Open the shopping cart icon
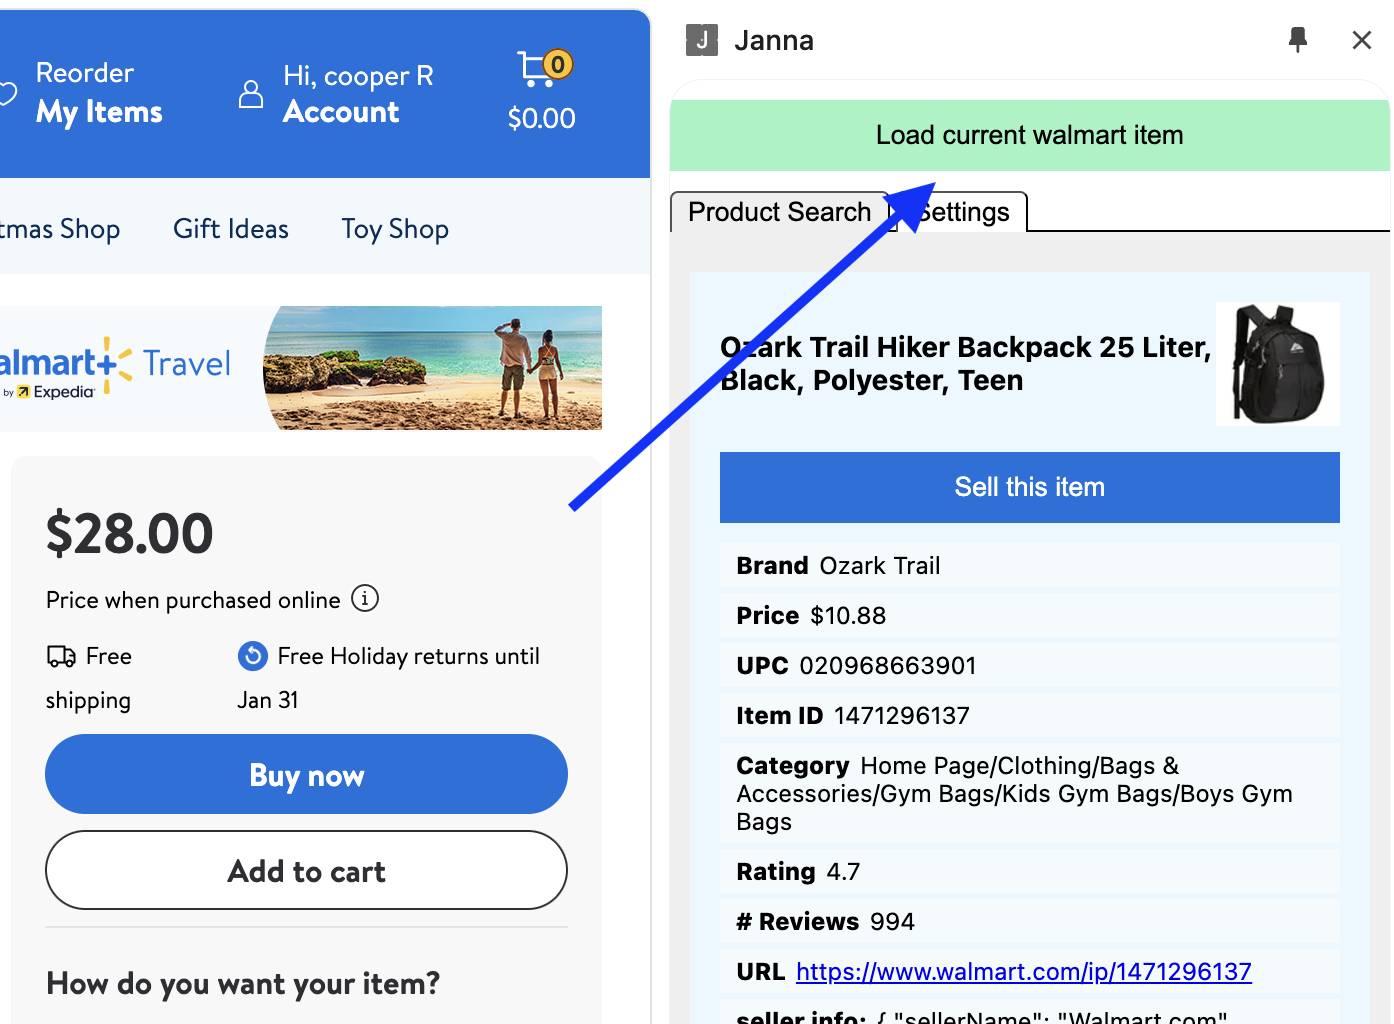The image size is (1394, 1024). tap(543, 68)
